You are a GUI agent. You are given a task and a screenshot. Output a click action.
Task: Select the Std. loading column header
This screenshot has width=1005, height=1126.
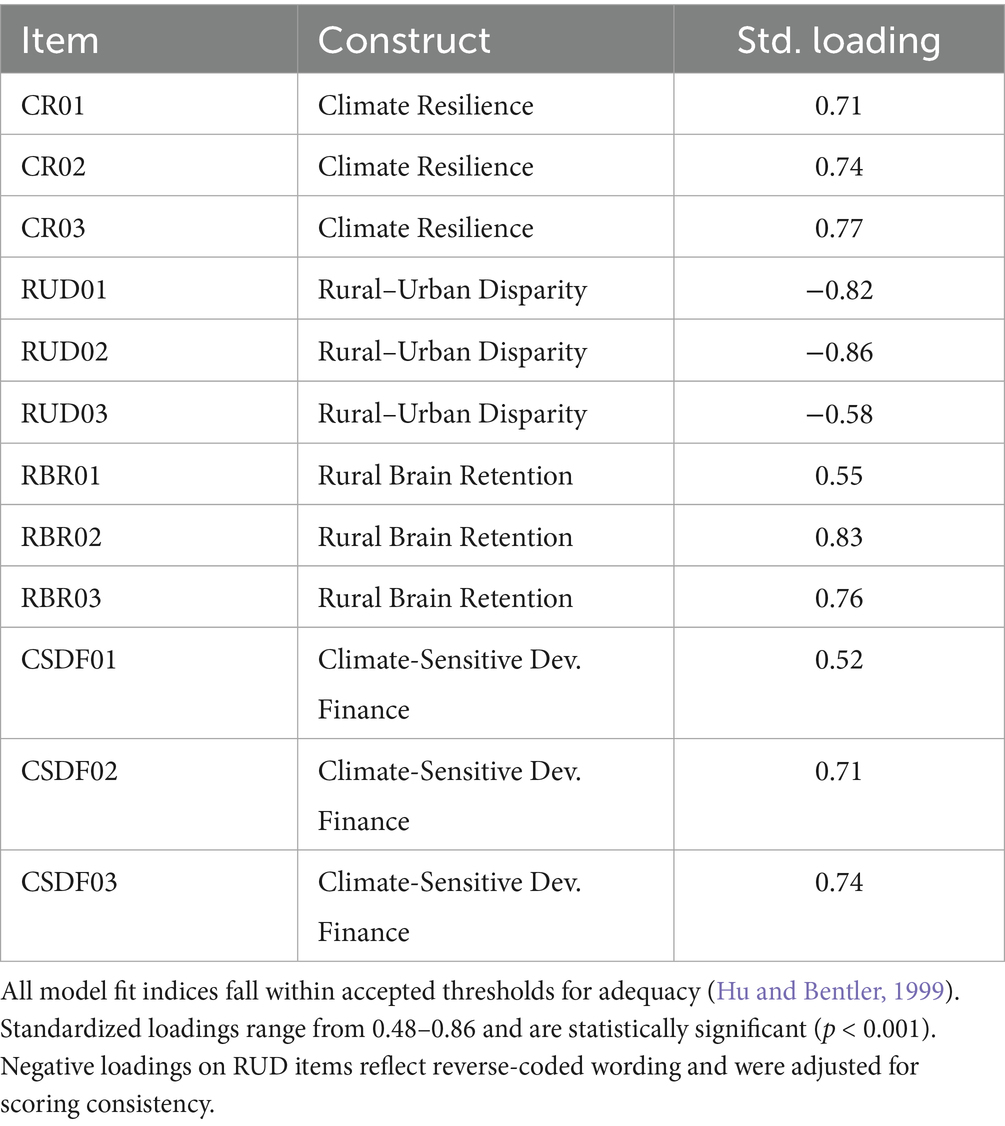(x=838, y=40)
